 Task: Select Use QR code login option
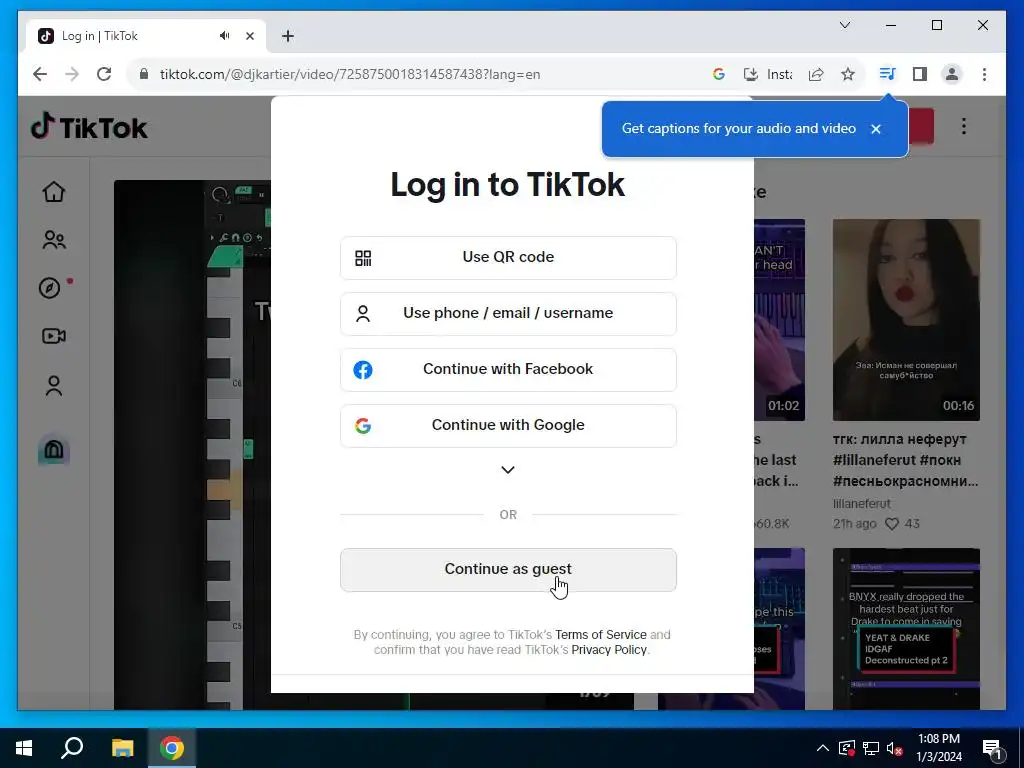508,258
